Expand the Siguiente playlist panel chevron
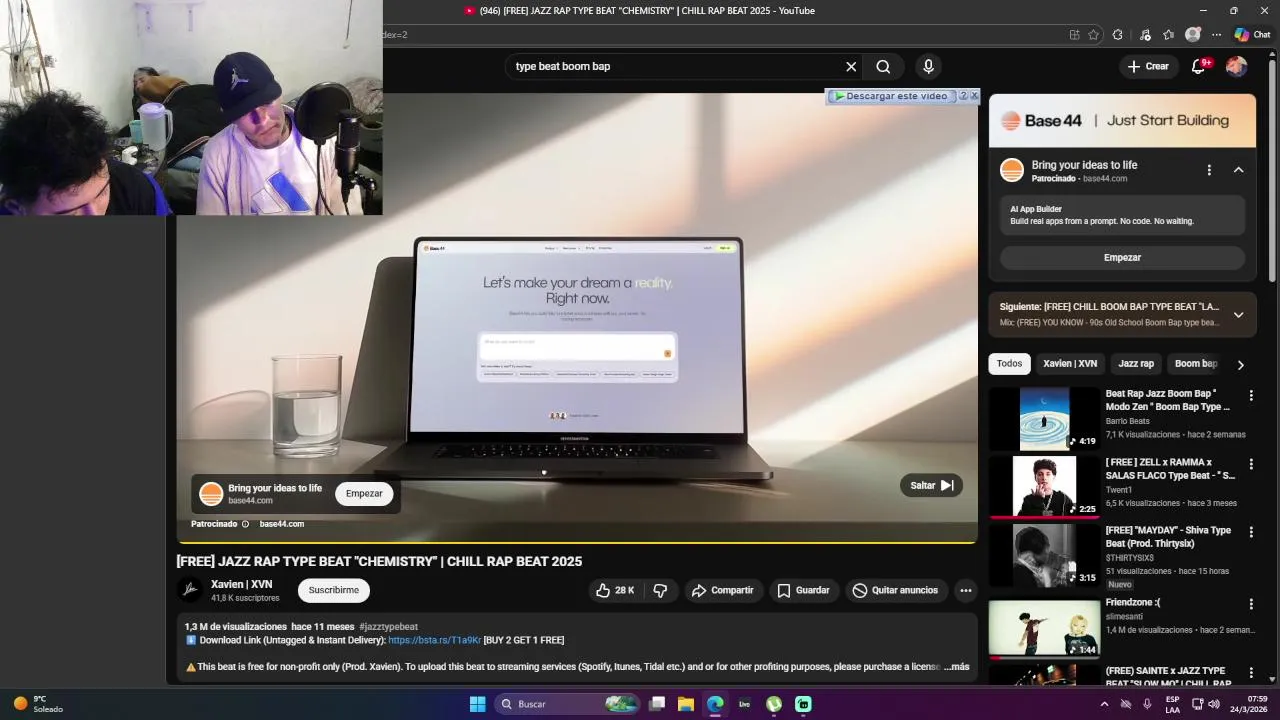Viewport: 1280px width, 720px height. pyautogui.click(x=1238, y=315)
